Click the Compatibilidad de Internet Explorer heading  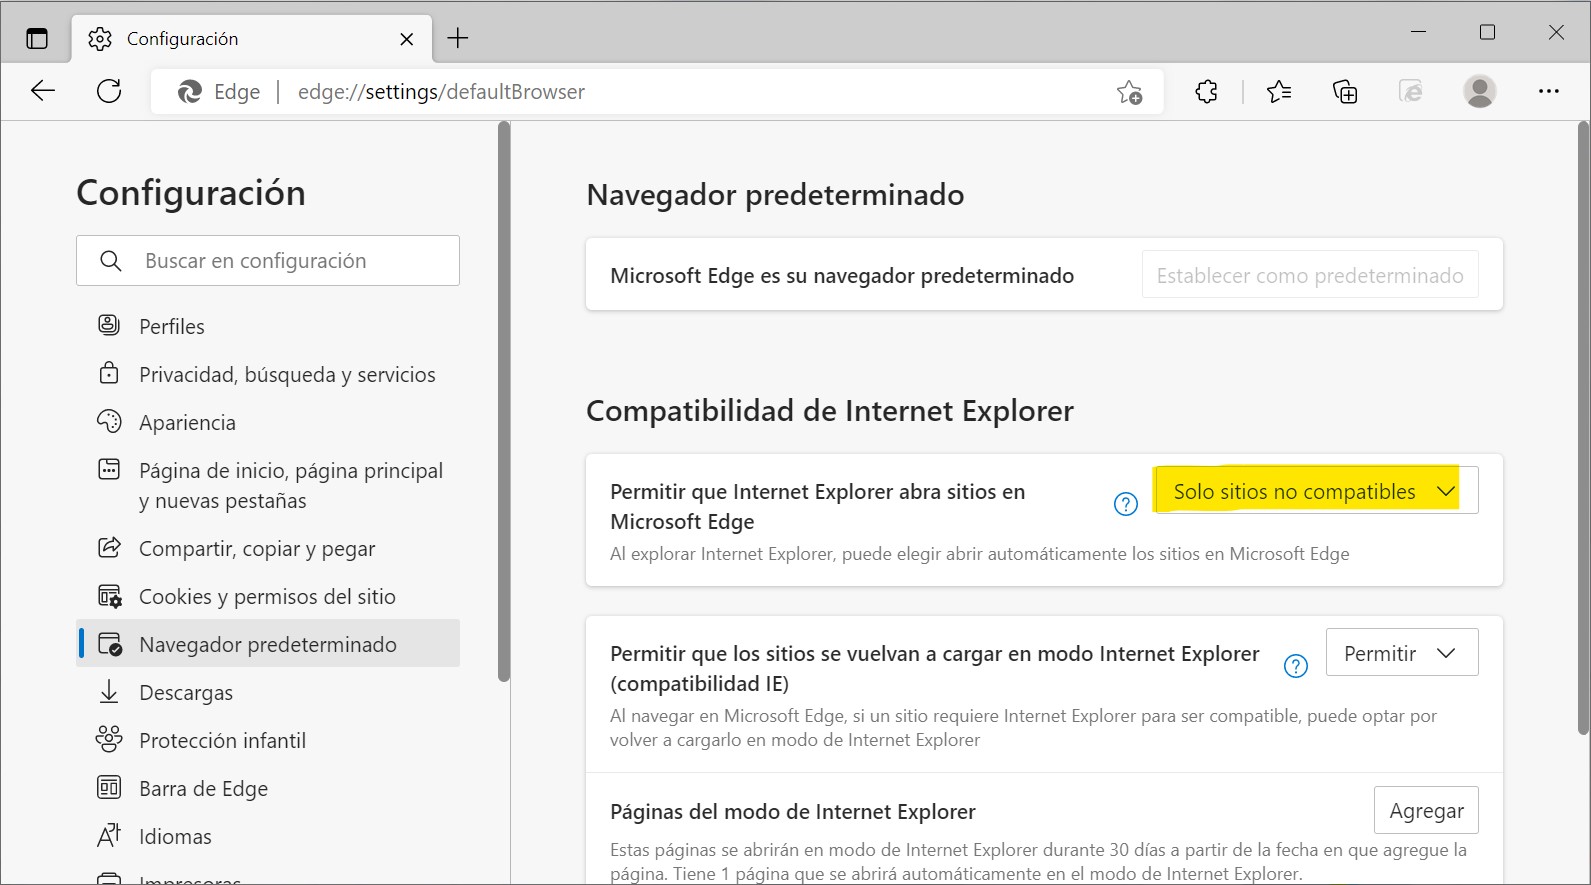[x=830, y=411]
